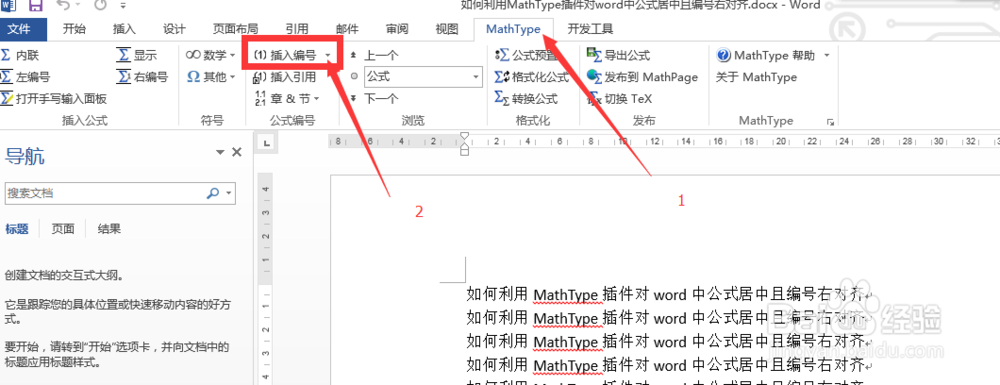The height and width of the screenshot is (385, 1000).
Task: Open the MathType group dialog launcher
Action: pos(830,121)
